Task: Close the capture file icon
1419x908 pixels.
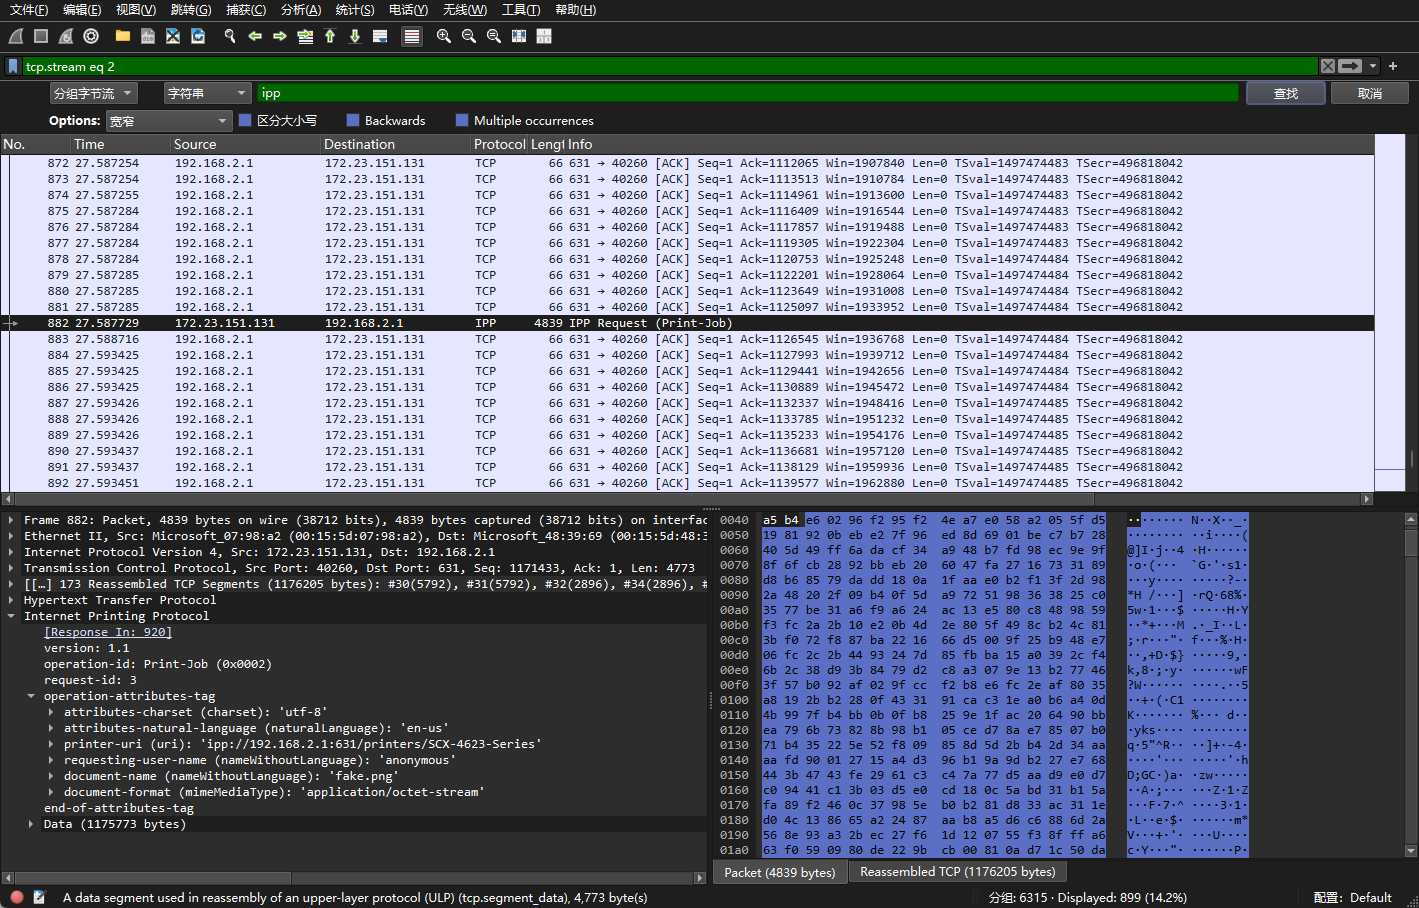Action: pyautogui.click(x=173, y=36)
